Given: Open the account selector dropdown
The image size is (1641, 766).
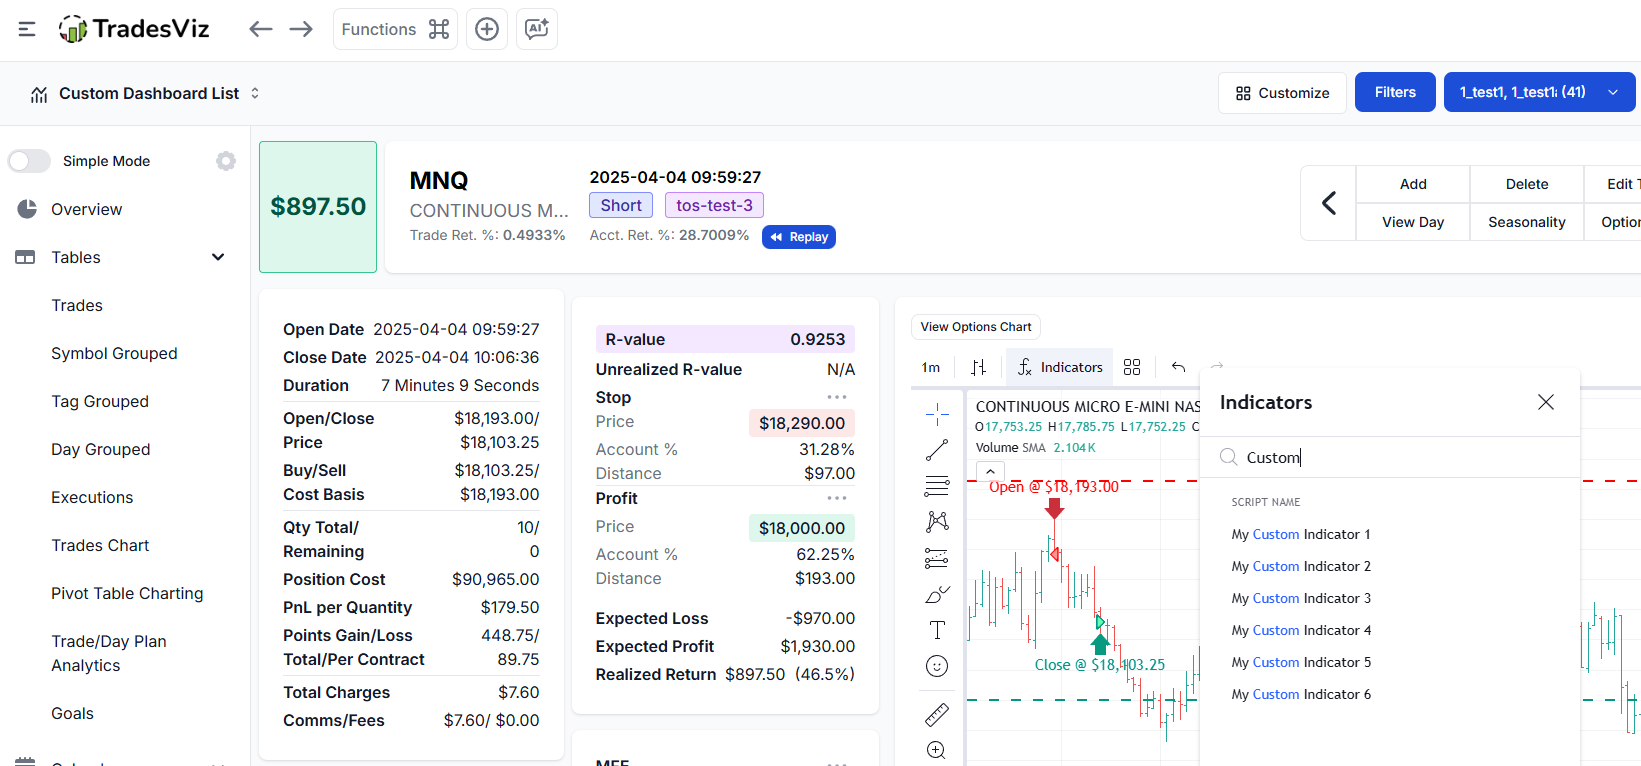Looking at the screenshot, I should pyautogui.click(x=1538, y=92).
